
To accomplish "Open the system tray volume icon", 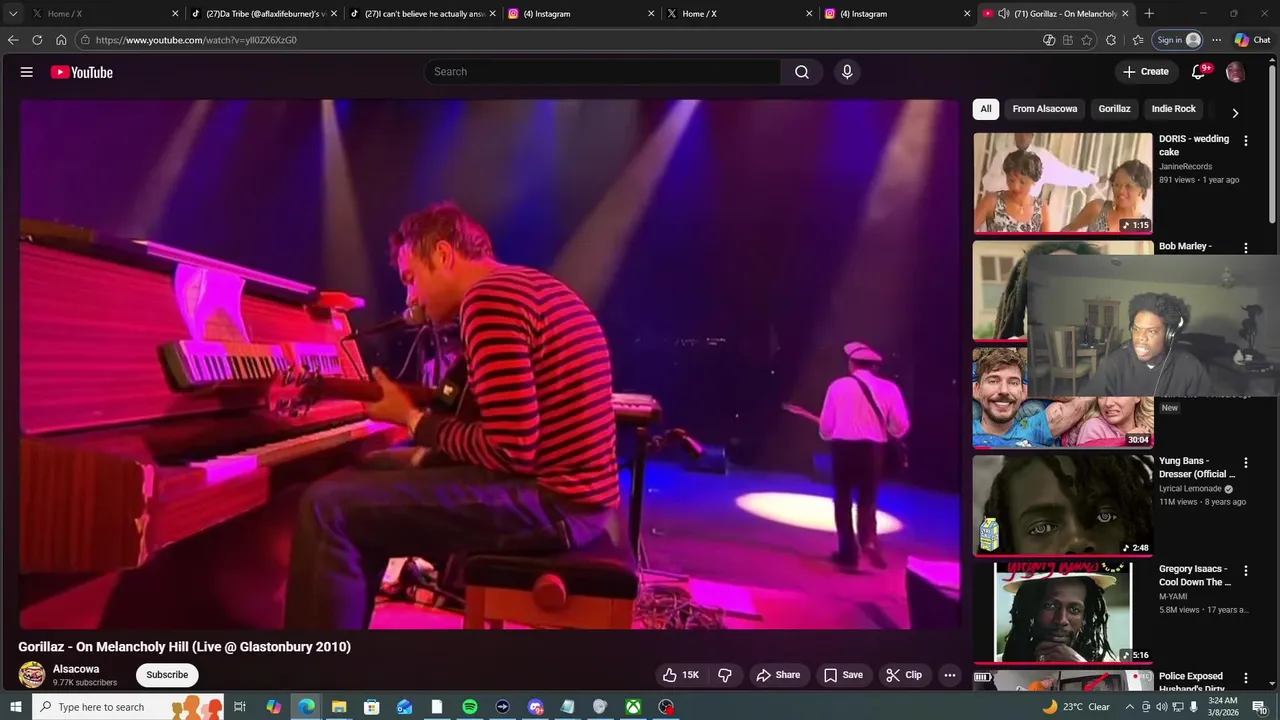I will 1161,707.
